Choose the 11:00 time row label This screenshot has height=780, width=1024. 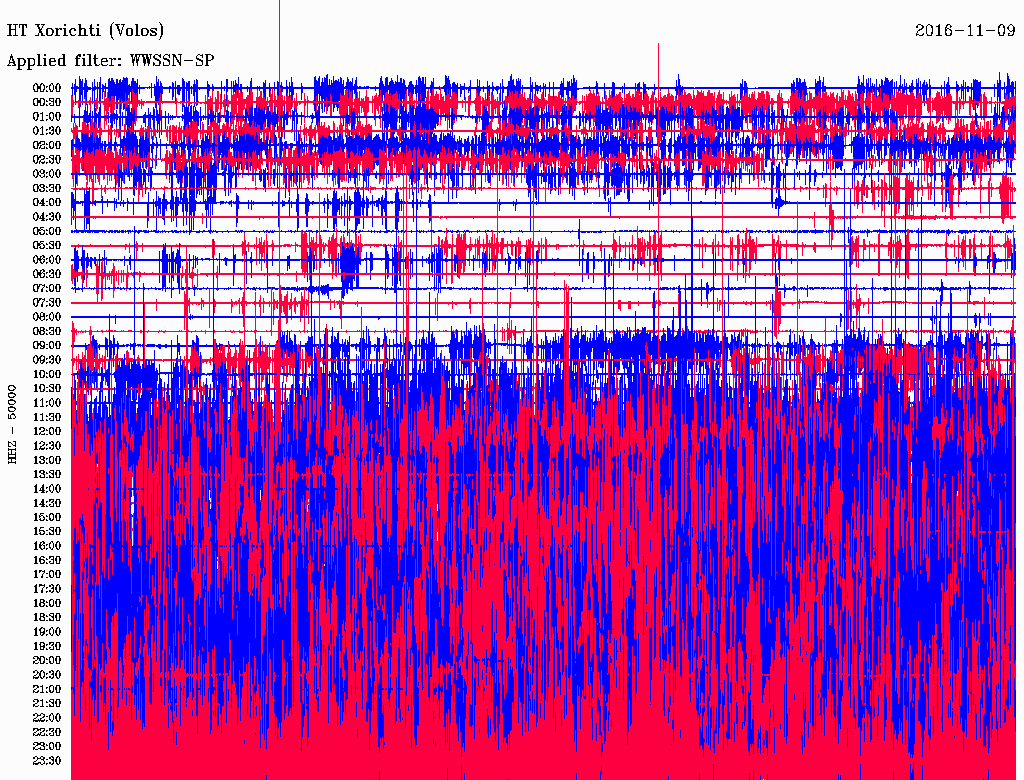[x=47, y=403]
